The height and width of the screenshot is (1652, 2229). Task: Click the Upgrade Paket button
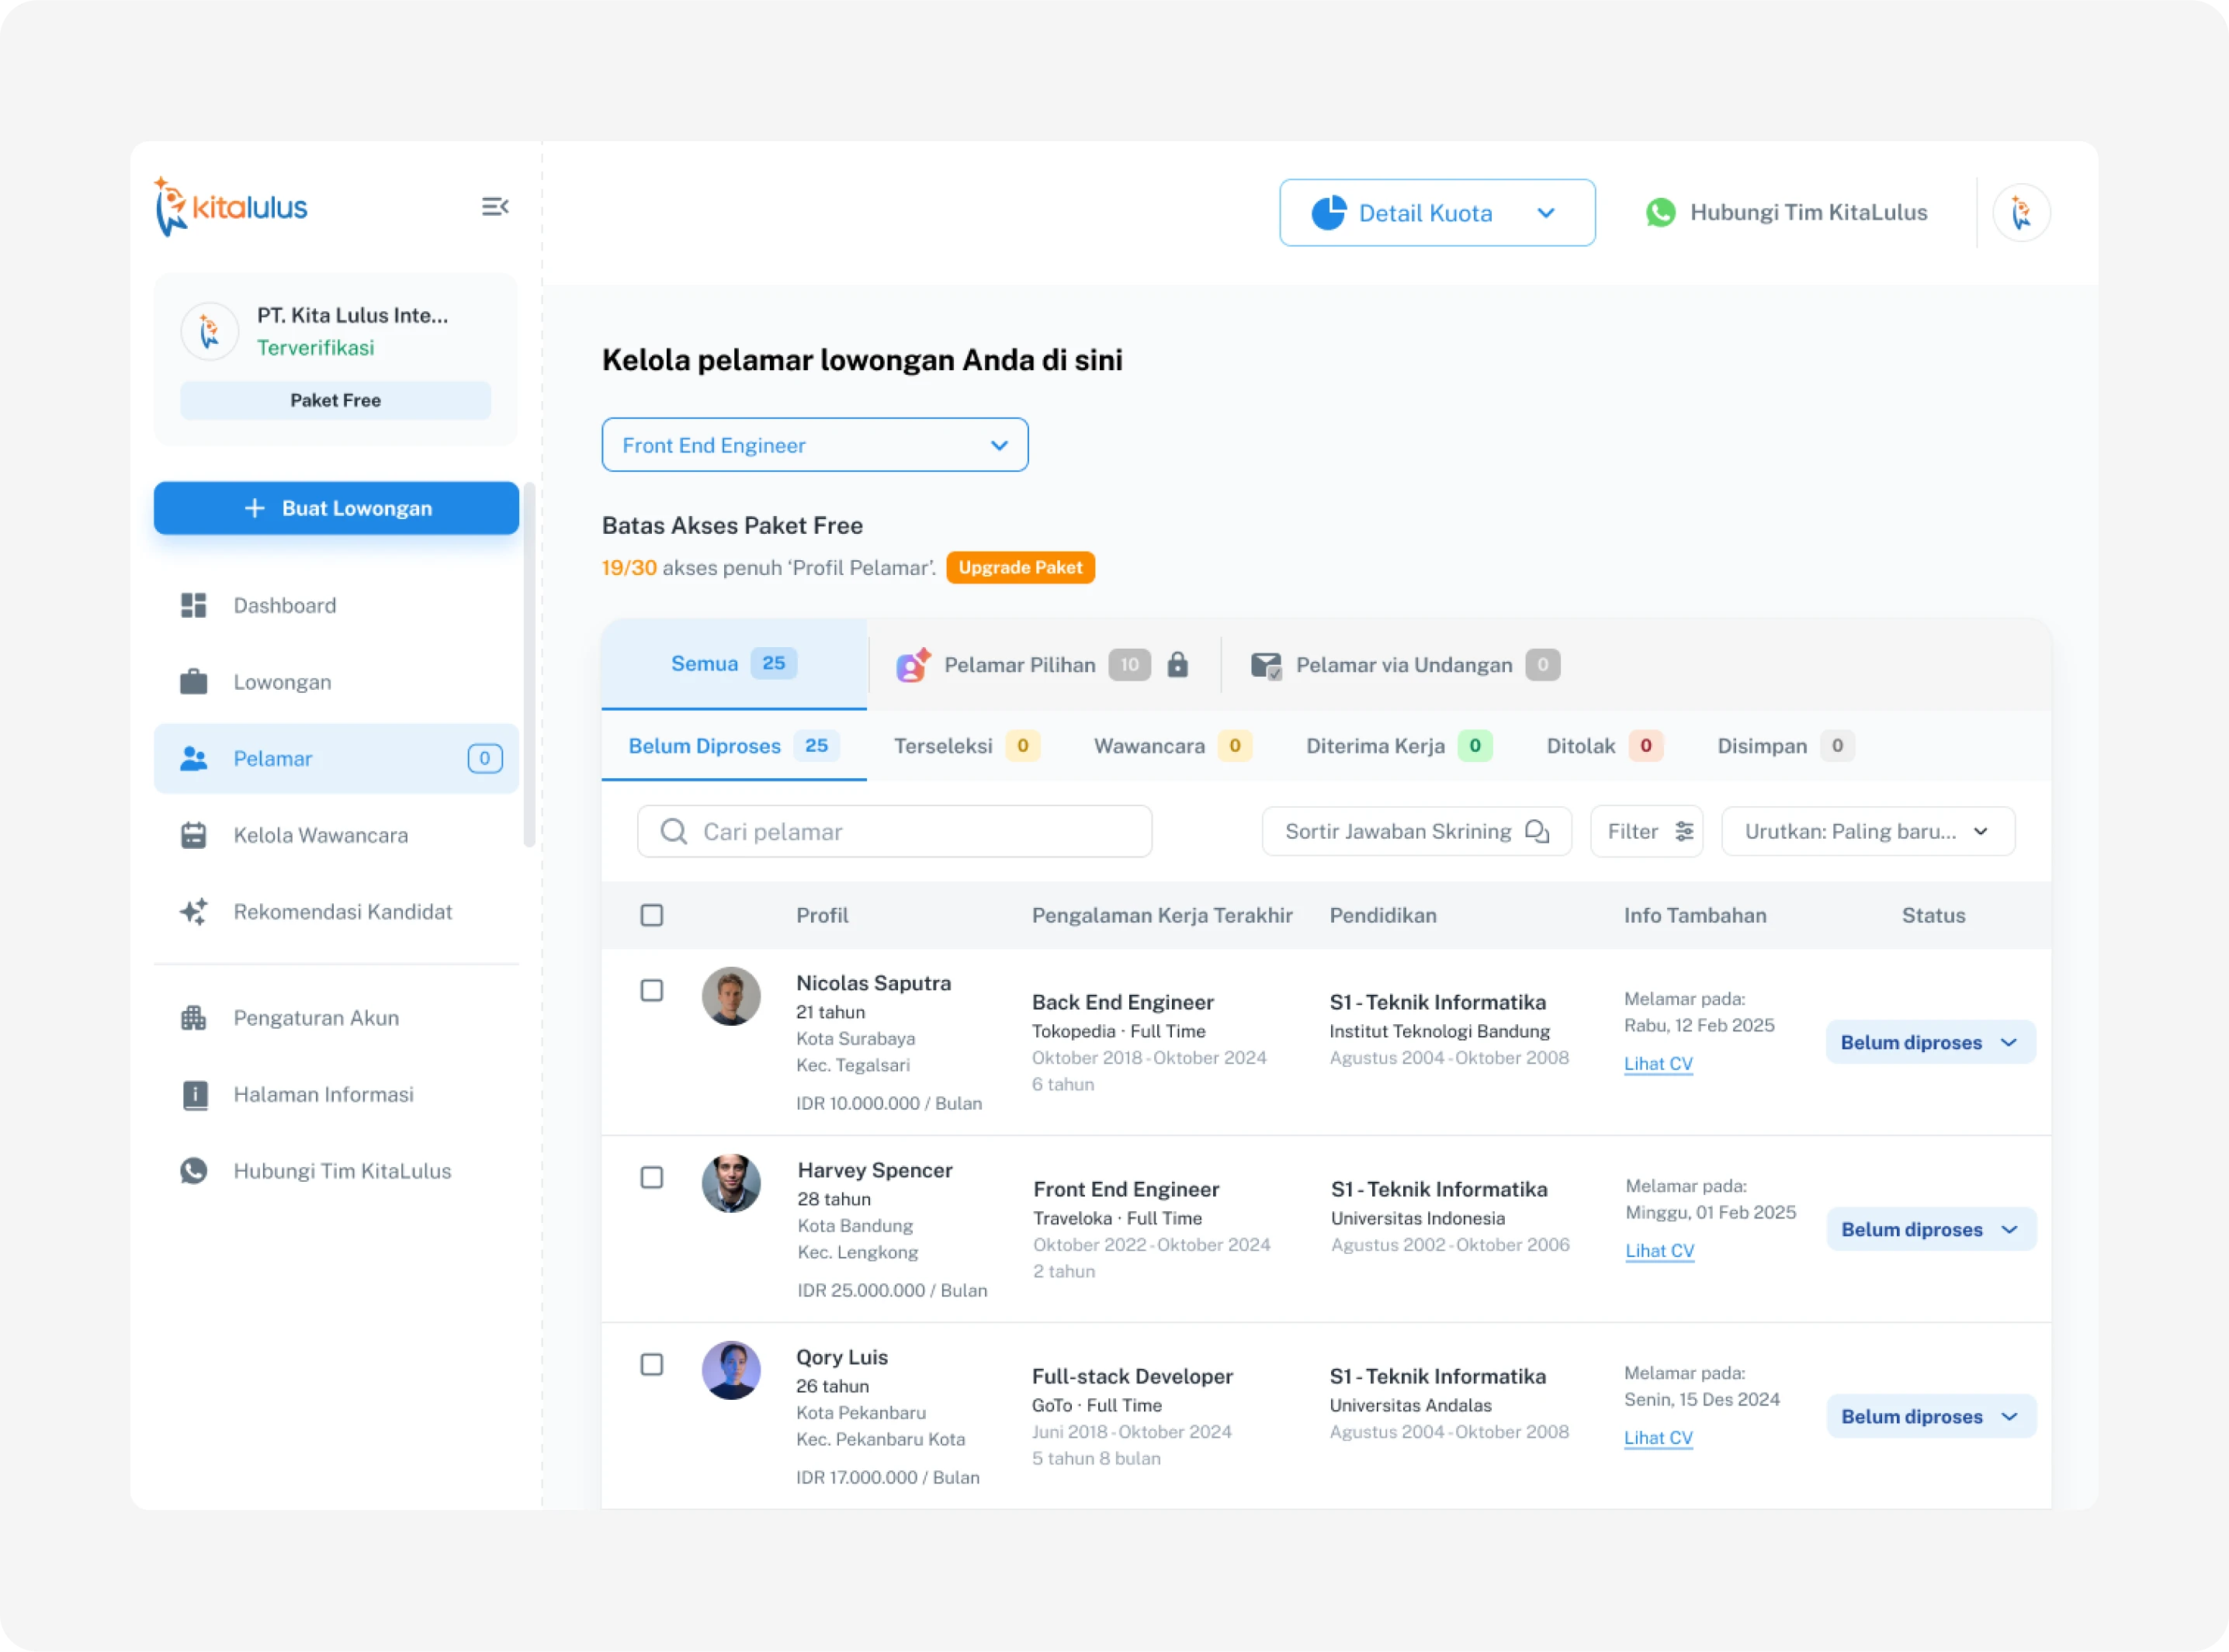coord(1020,568)
